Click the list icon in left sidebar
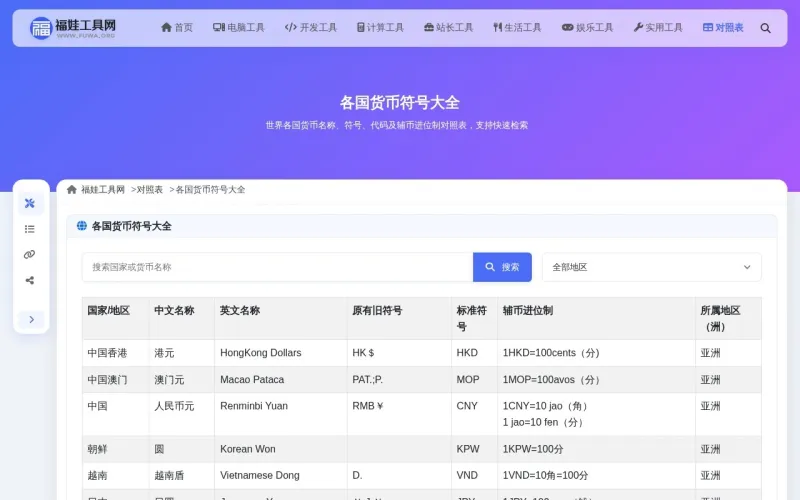Image resolution: width=800 pixels, height=500 pixels. tap(30, 229)
